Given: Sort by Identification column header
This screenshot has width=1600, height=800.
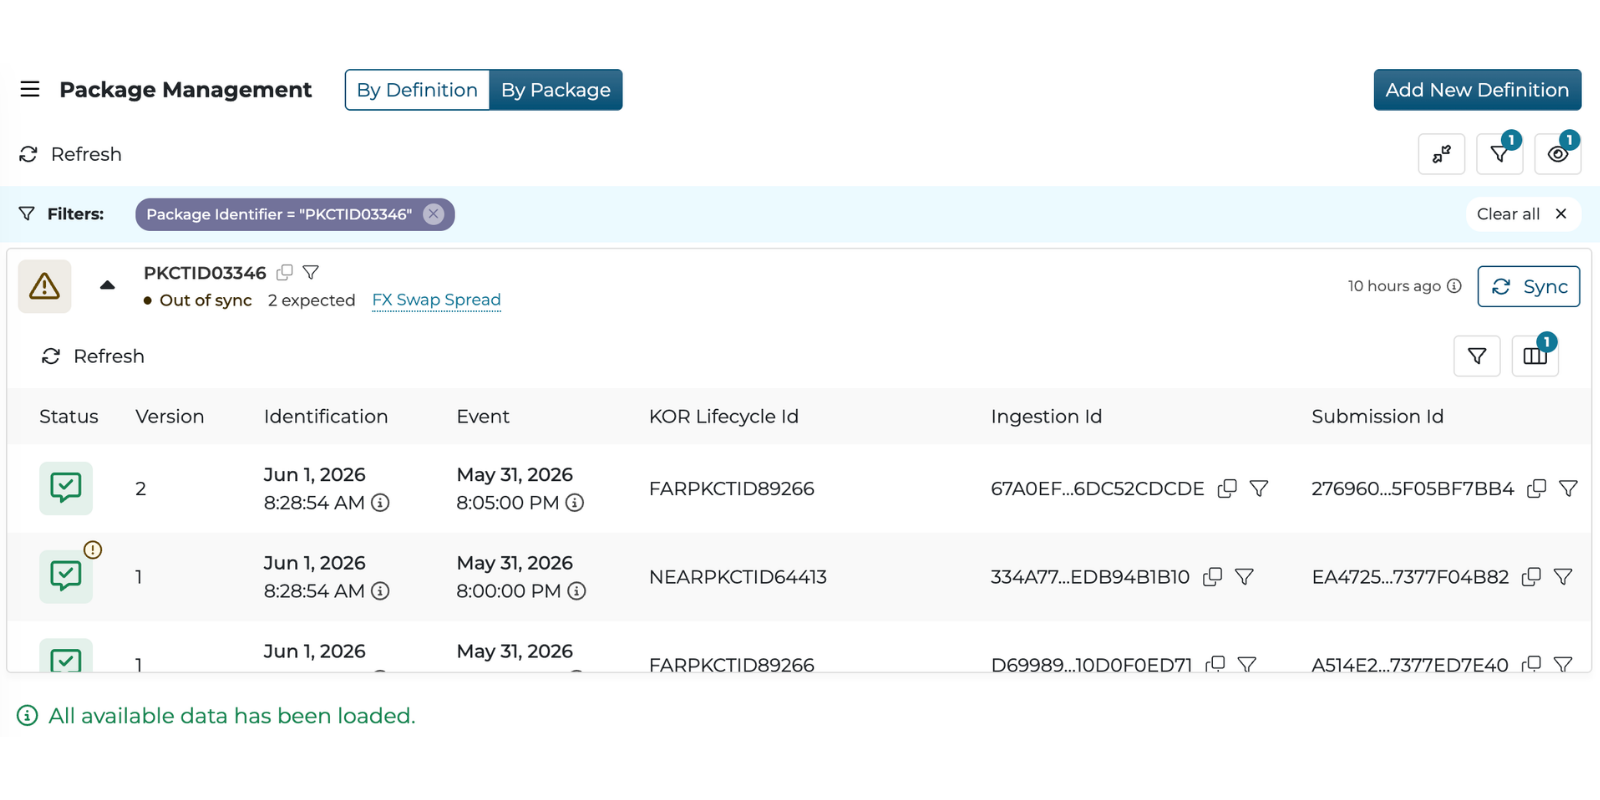Looking at the screenshot, I should [326, 416].
